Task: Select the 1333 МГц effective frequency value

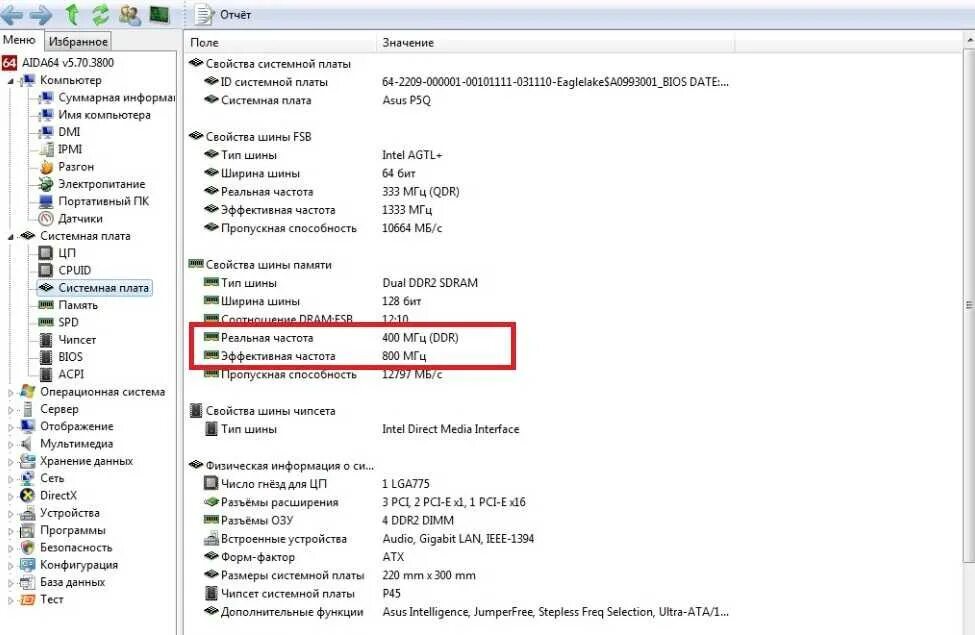Action: pyautogui.click(x=407, y=210)
